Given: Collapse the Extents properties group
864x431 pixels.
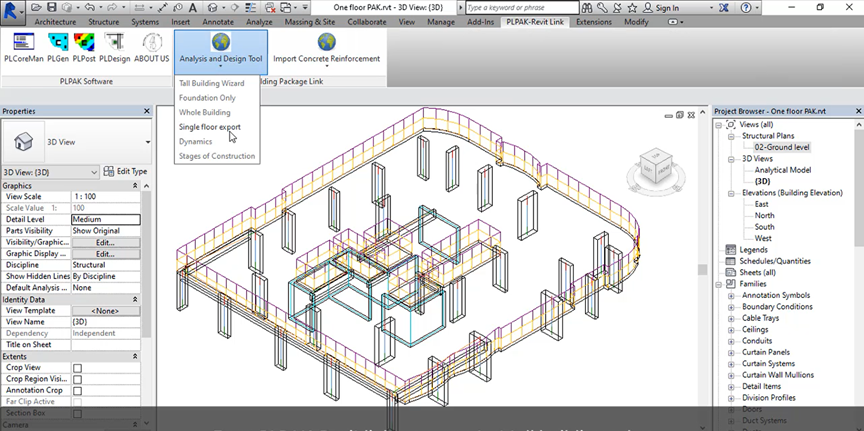Looking at the screenshot, I should [135, 357].
